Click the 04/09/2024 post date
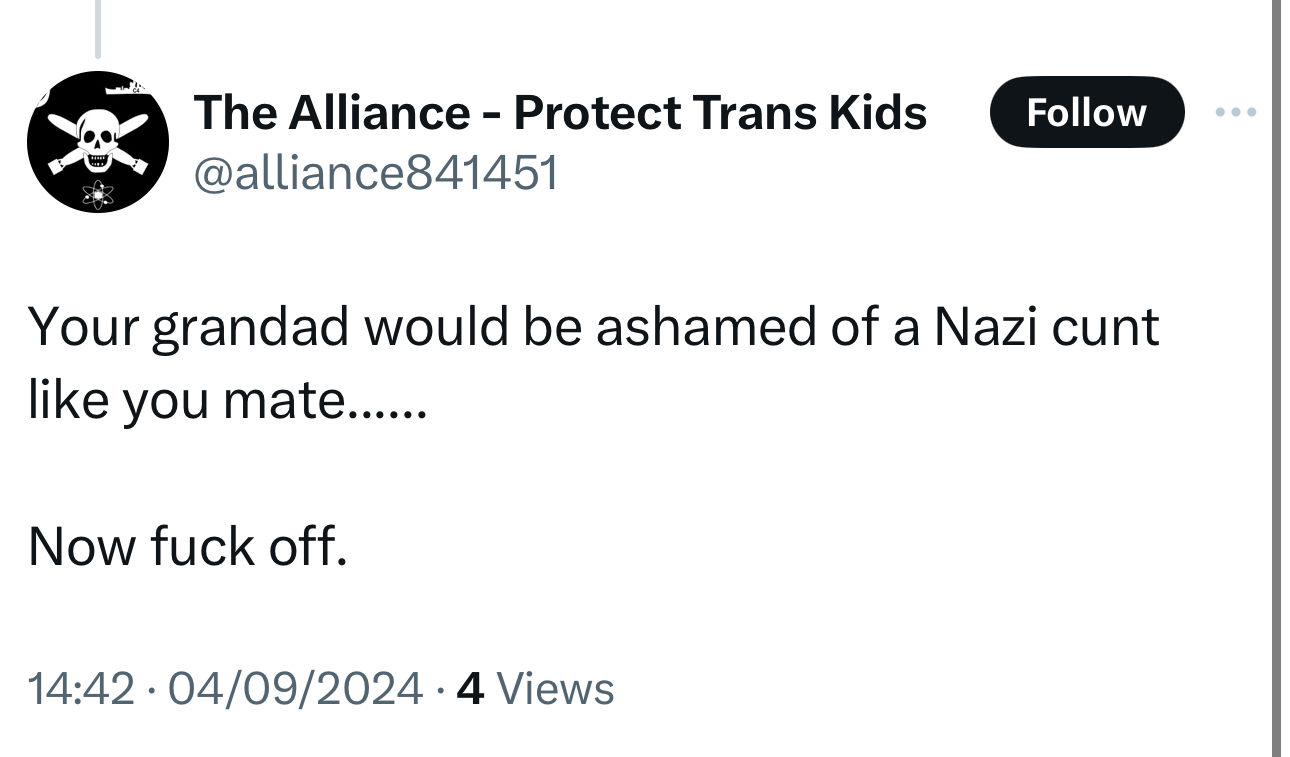This screenshot has height=757, width=1290. tap(295, 688)
